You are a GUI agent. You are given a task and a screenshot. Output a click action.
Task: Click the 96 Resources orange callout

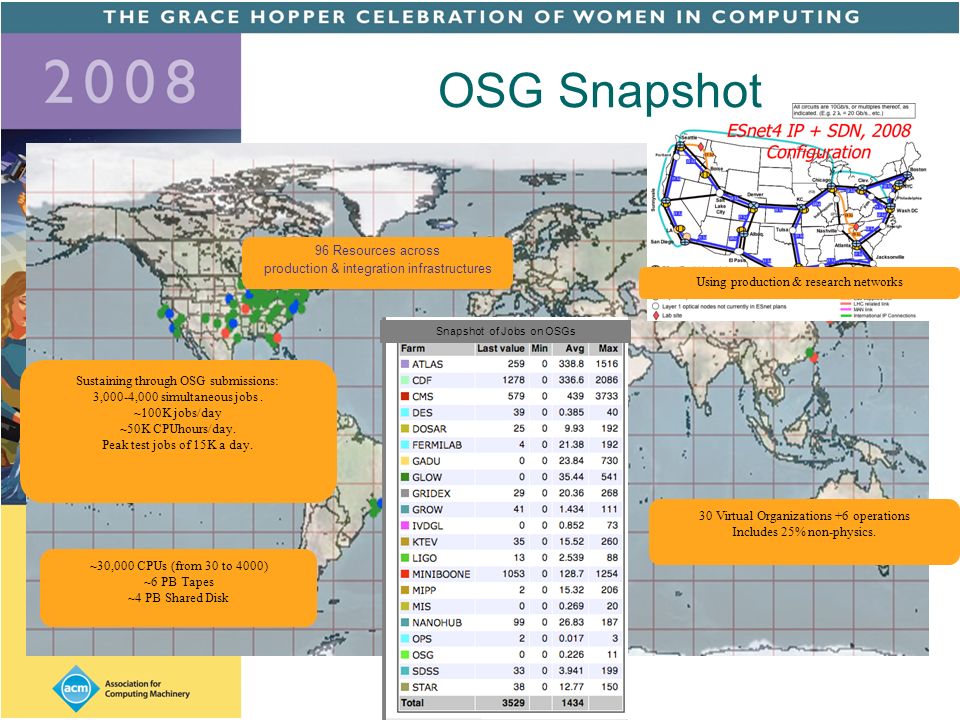377,262
